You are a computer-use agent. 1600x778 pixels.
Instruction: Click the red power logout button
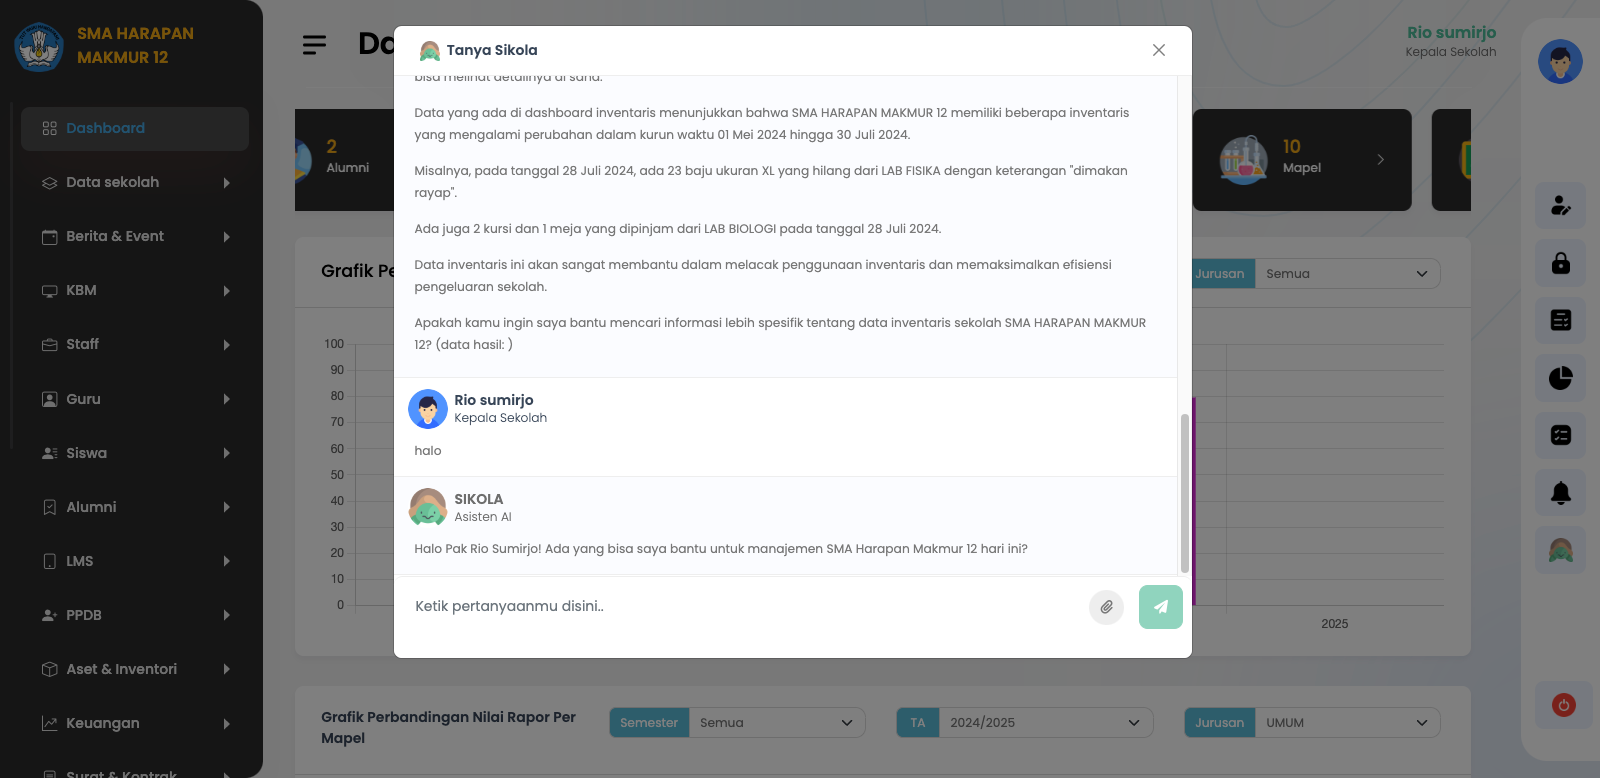1563,705
